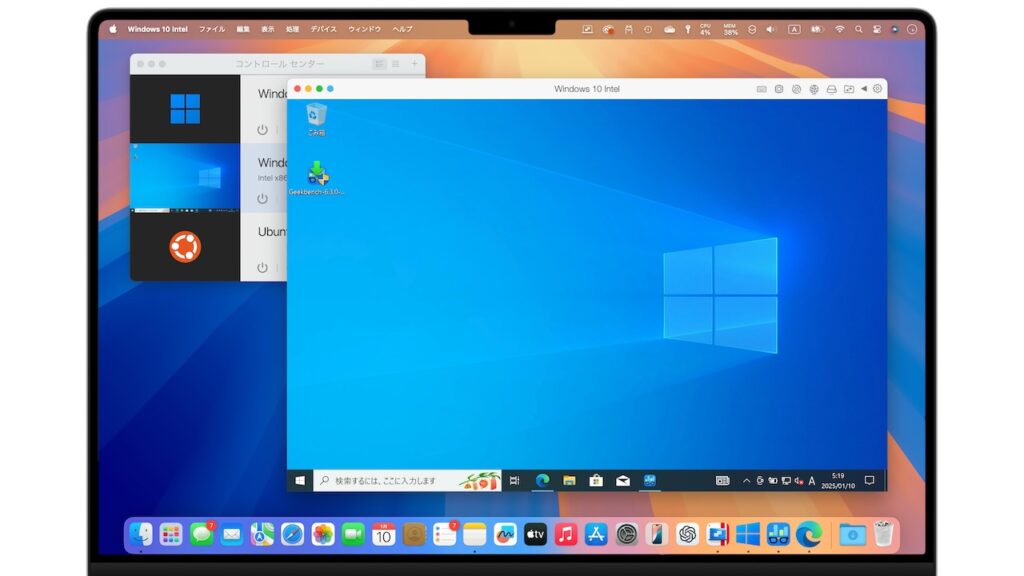Select the Geekbench installer icon on Windows desktop
Viewport: 1024px width, 576px height.
[317, 178]
